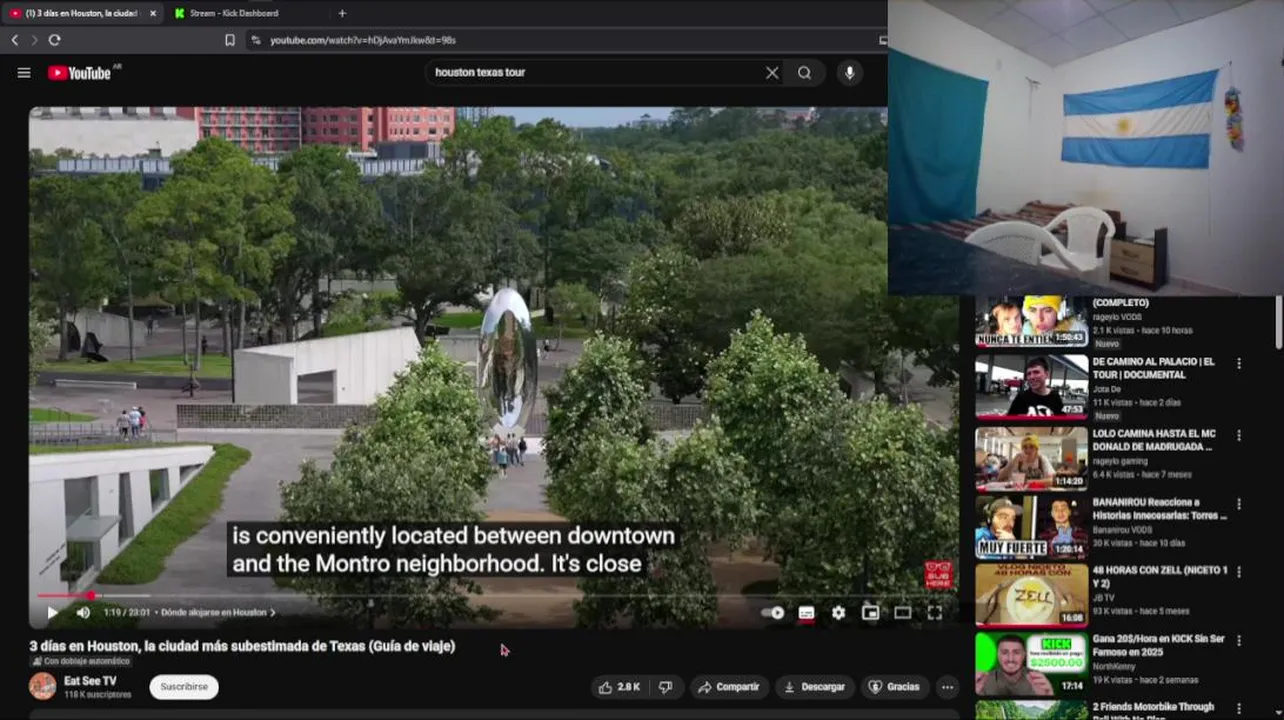This screenshot has width=1284, height=720.
Task: Enable miniplayer mode
Action: pos(870,613)
